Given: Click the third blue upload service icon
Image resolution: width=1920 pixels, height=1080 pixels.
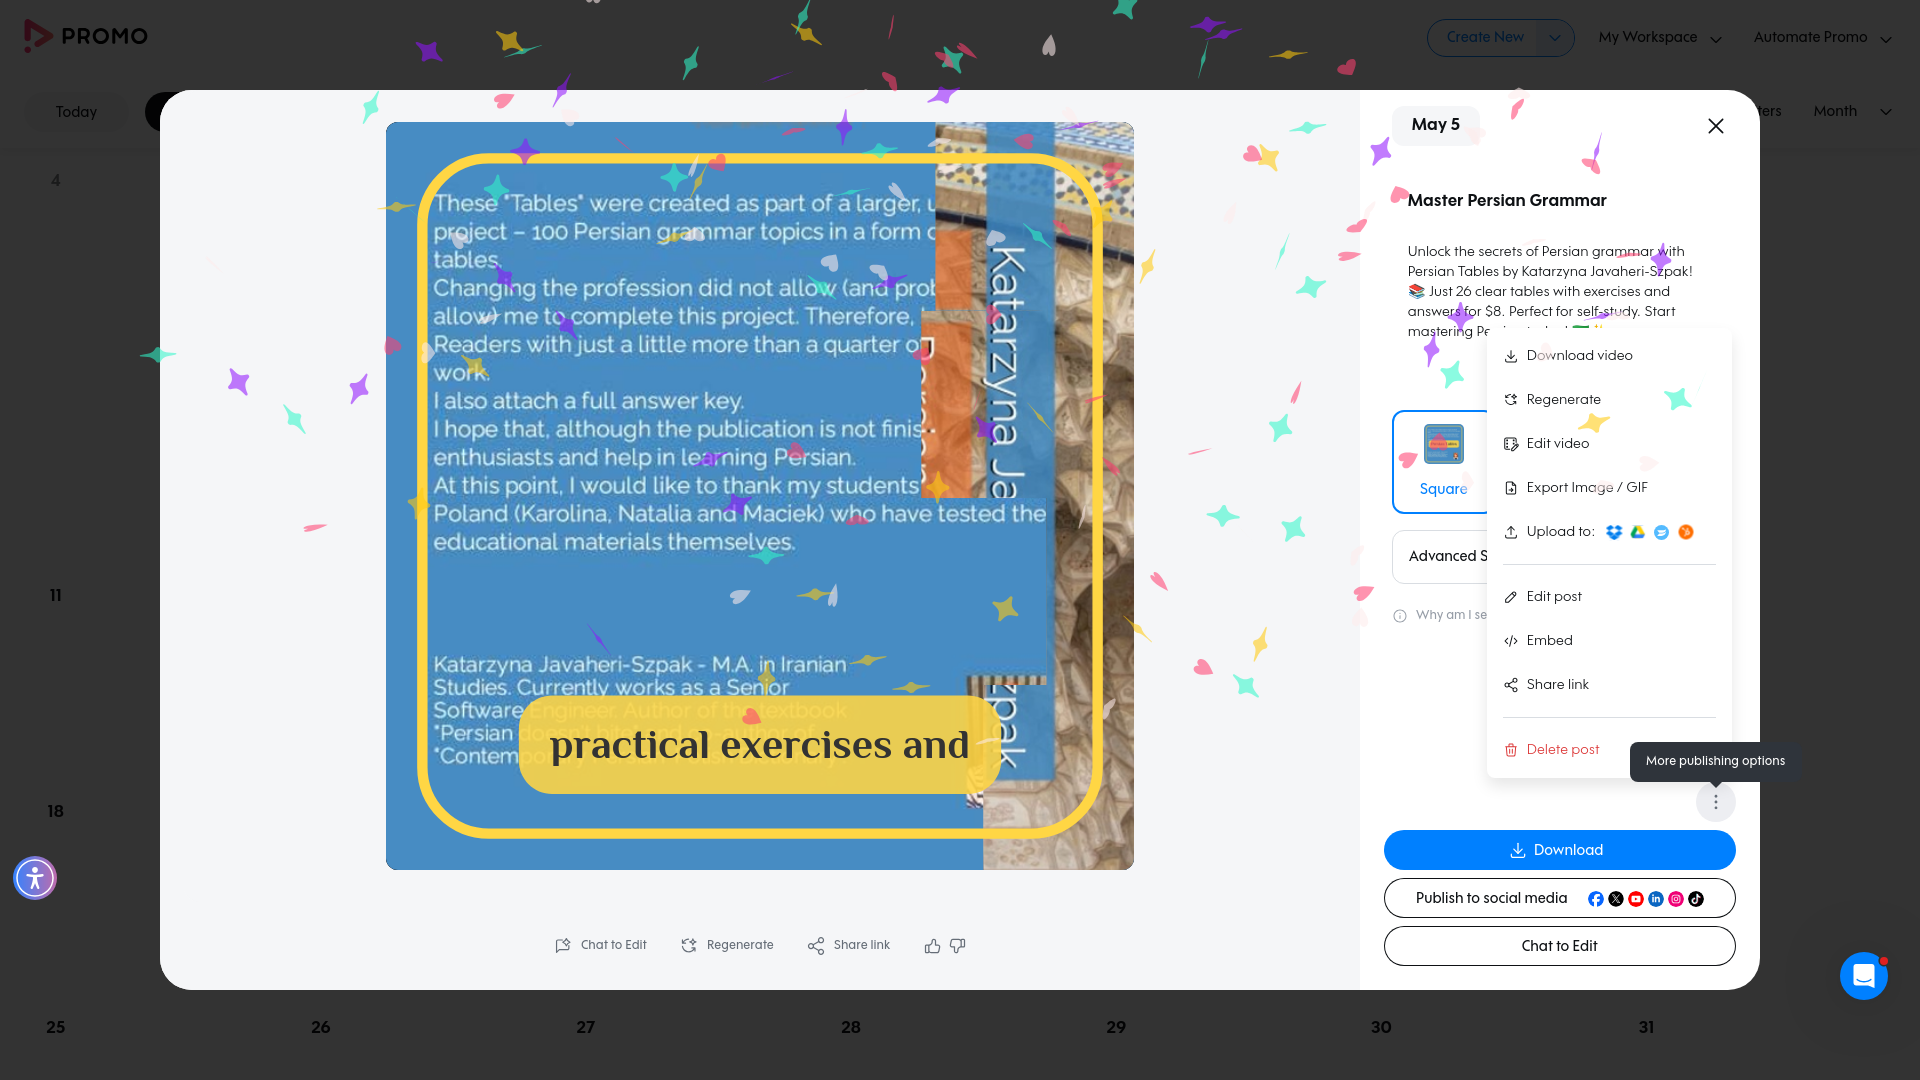Looking at the screenshot, I should click(1662, 532).
